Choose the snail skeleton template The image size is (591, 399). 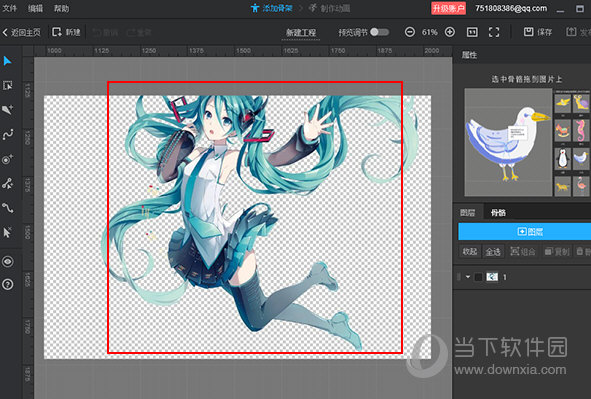tap(581, 104)
